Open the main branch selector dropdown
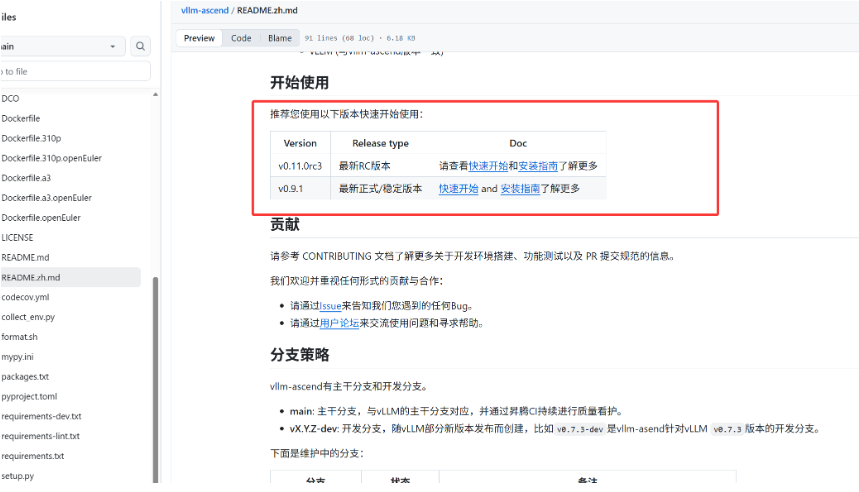The image size is (859, 492). click(x=60, y=46)
